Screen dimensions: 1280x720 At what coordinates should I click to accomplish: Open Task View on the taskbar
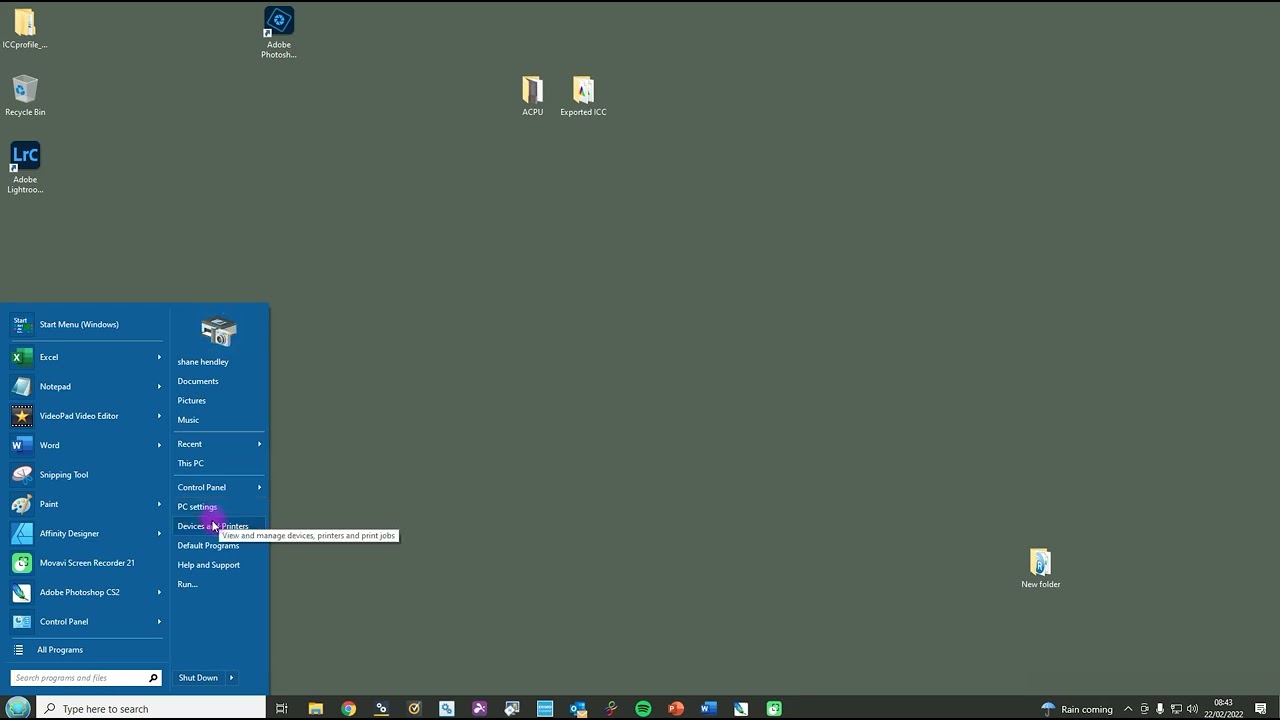pos(282,709)
